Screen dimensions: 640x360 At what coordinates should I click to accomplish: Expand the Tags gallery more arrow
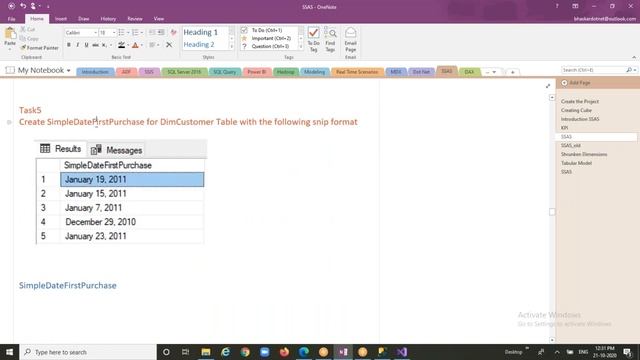tap(301, 47)
